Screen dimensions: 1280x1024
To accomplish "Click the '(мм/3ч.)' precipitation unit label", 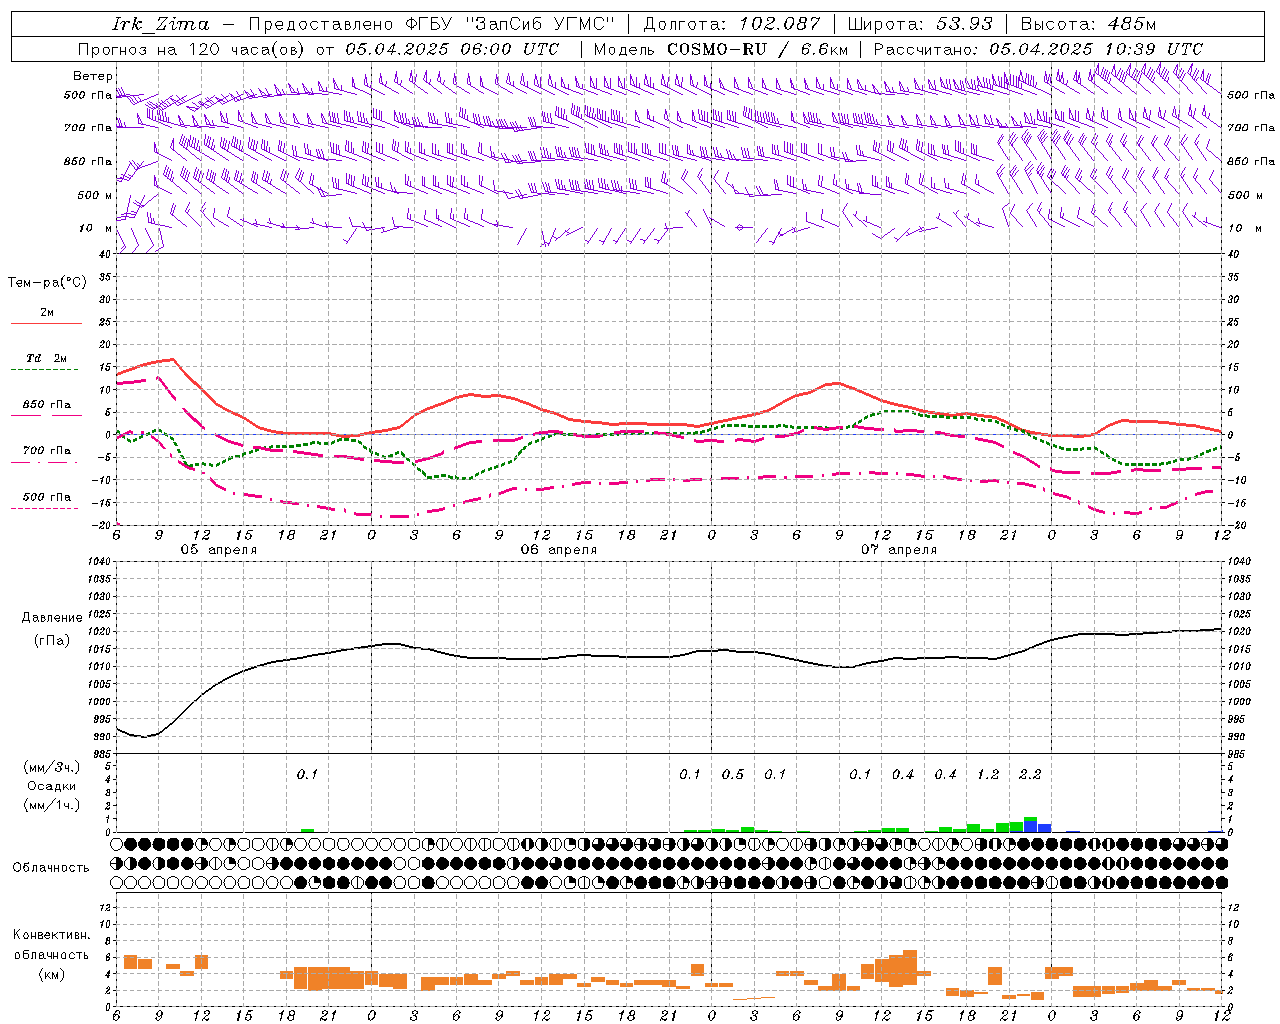I will tap(52, 767).
